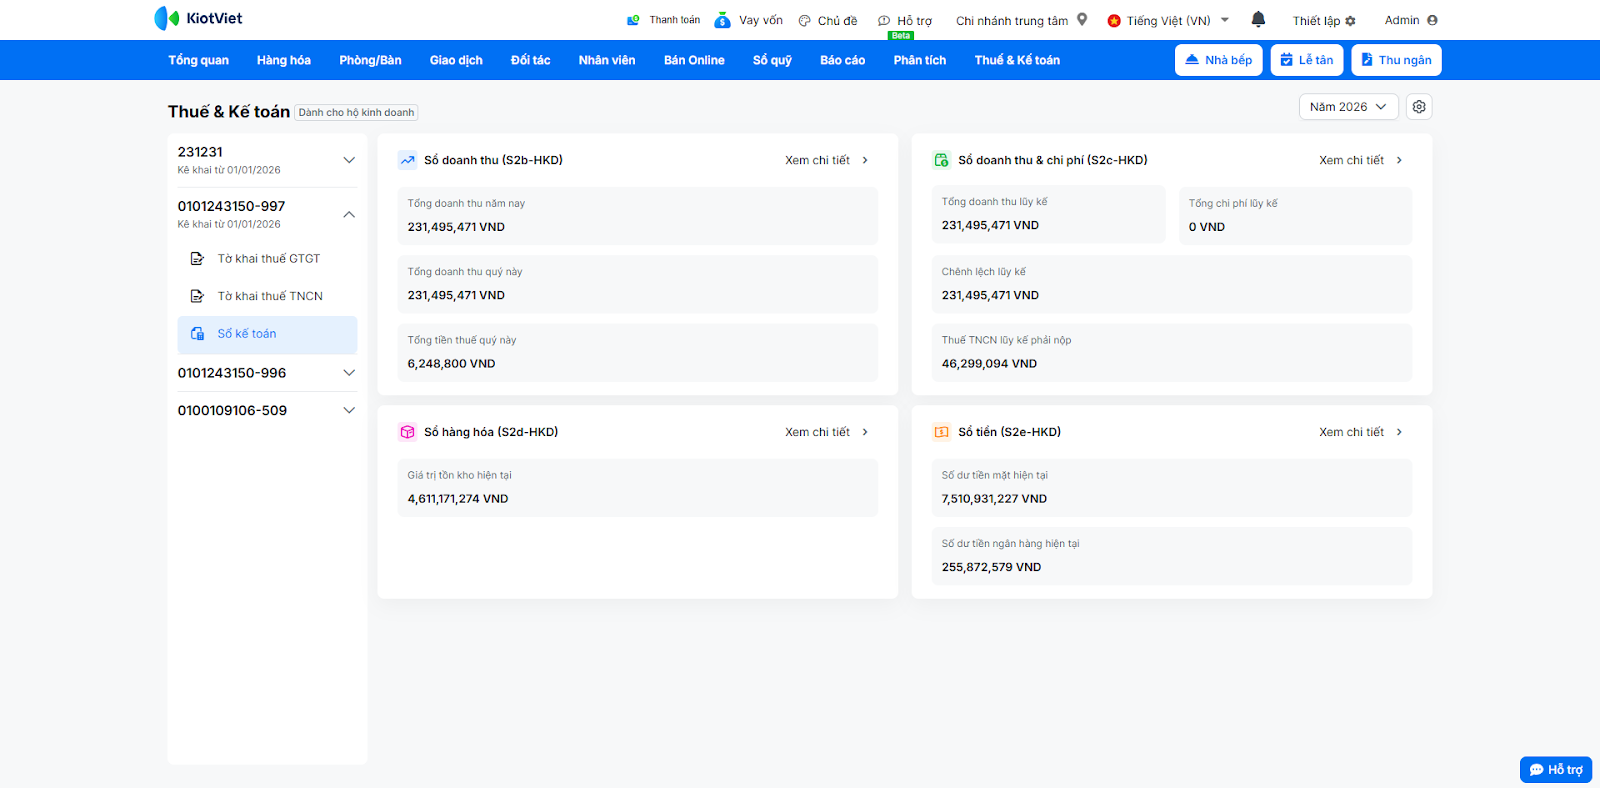Open settings gear next to year selector
This screenshot has height=788, width=1600.
tap(1418, 107)
